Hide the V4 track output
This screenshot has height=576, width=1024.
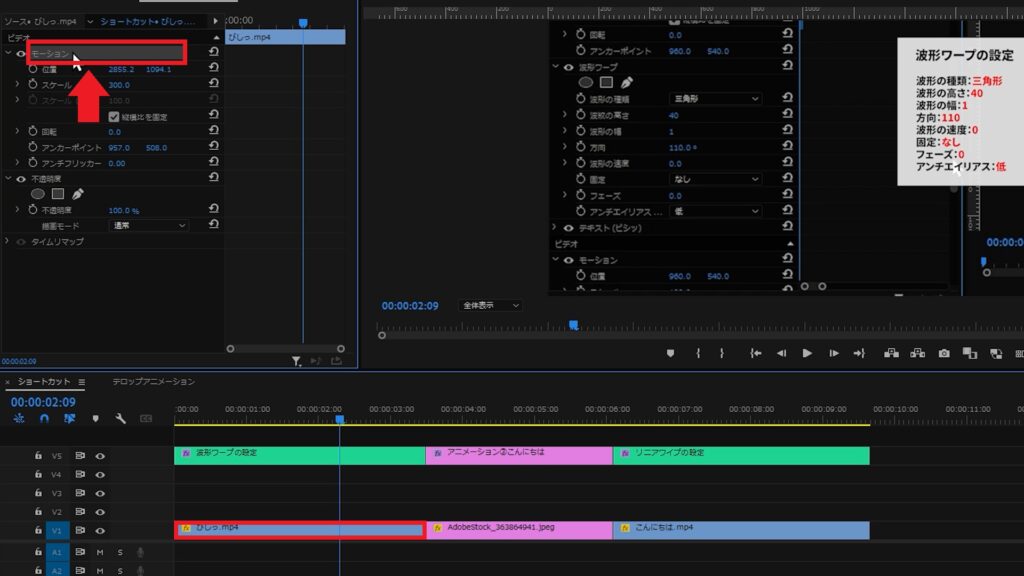pos(100,475)
